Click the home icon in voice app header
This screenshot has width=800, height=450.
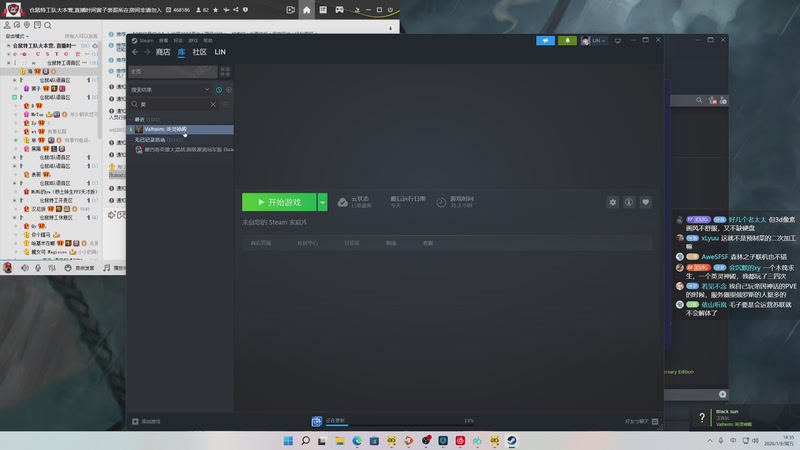pyautogui.click(x=307, y=10)
